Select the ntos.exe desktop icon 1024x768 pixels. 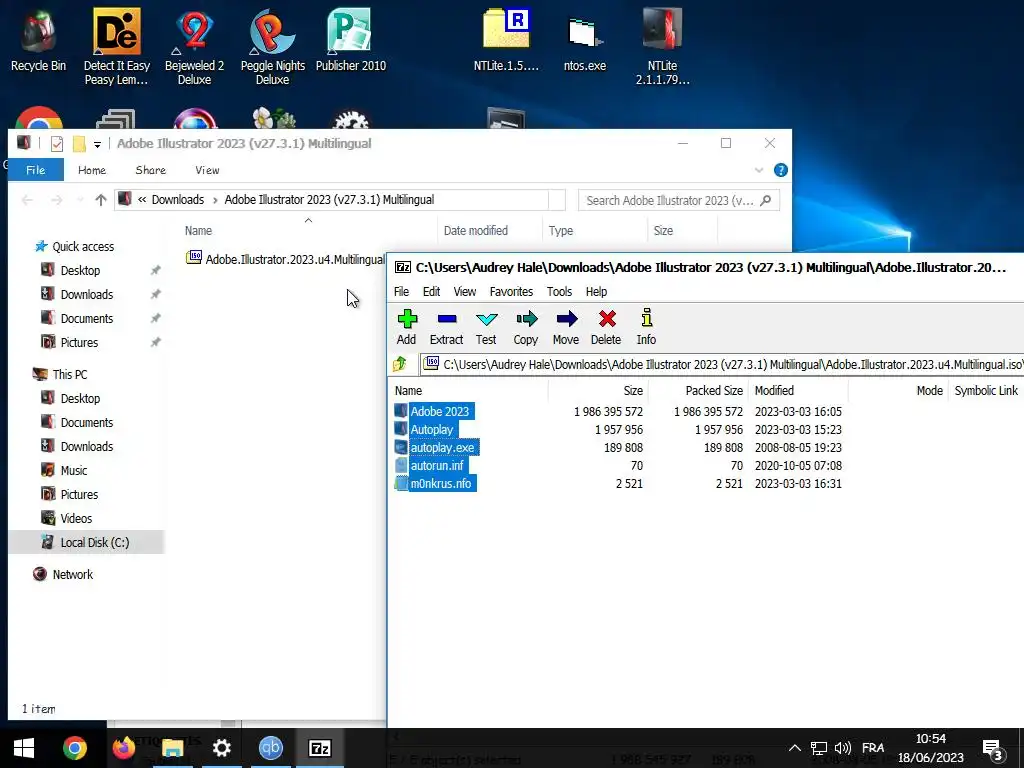[584, 43]
